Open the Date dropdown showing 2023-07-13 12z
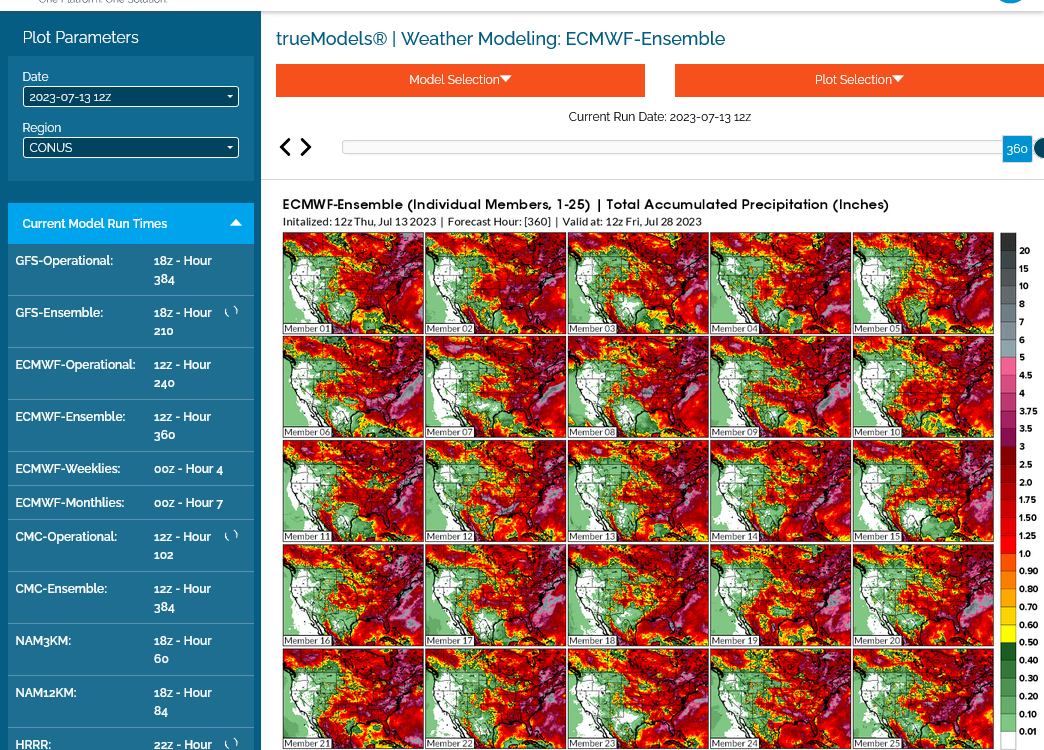 click(x=130, y=97)
